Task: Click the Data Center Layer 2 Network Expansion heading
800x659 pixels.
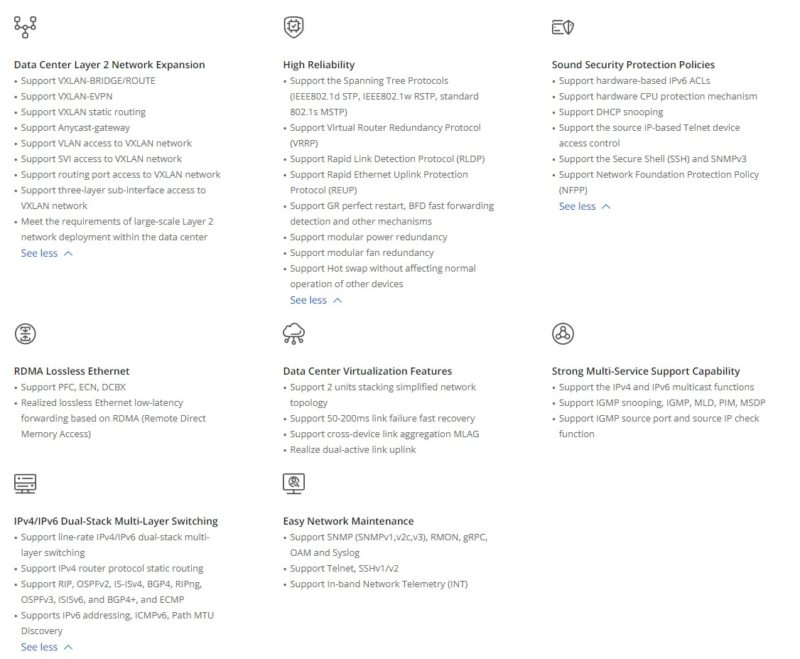Action: 109,65
